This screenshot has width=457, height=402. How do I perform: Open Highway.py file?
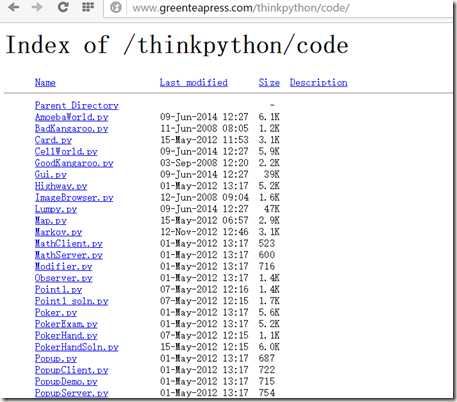pyautogui.click(x=61, y=186)
